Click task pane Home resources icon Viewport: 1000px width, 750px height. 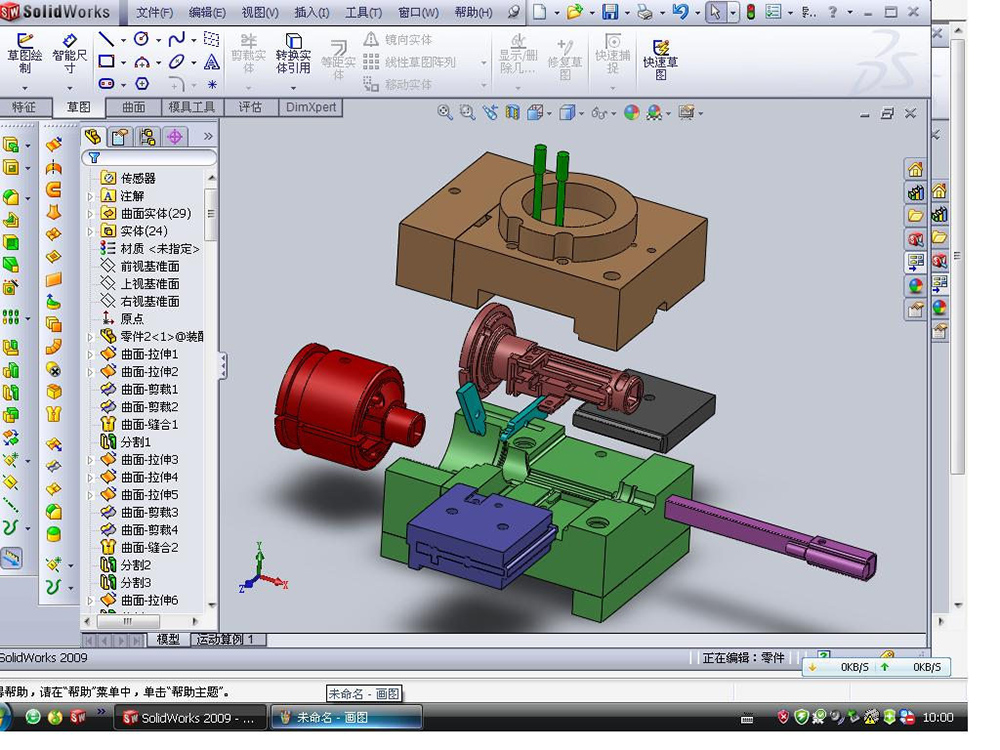915,170
